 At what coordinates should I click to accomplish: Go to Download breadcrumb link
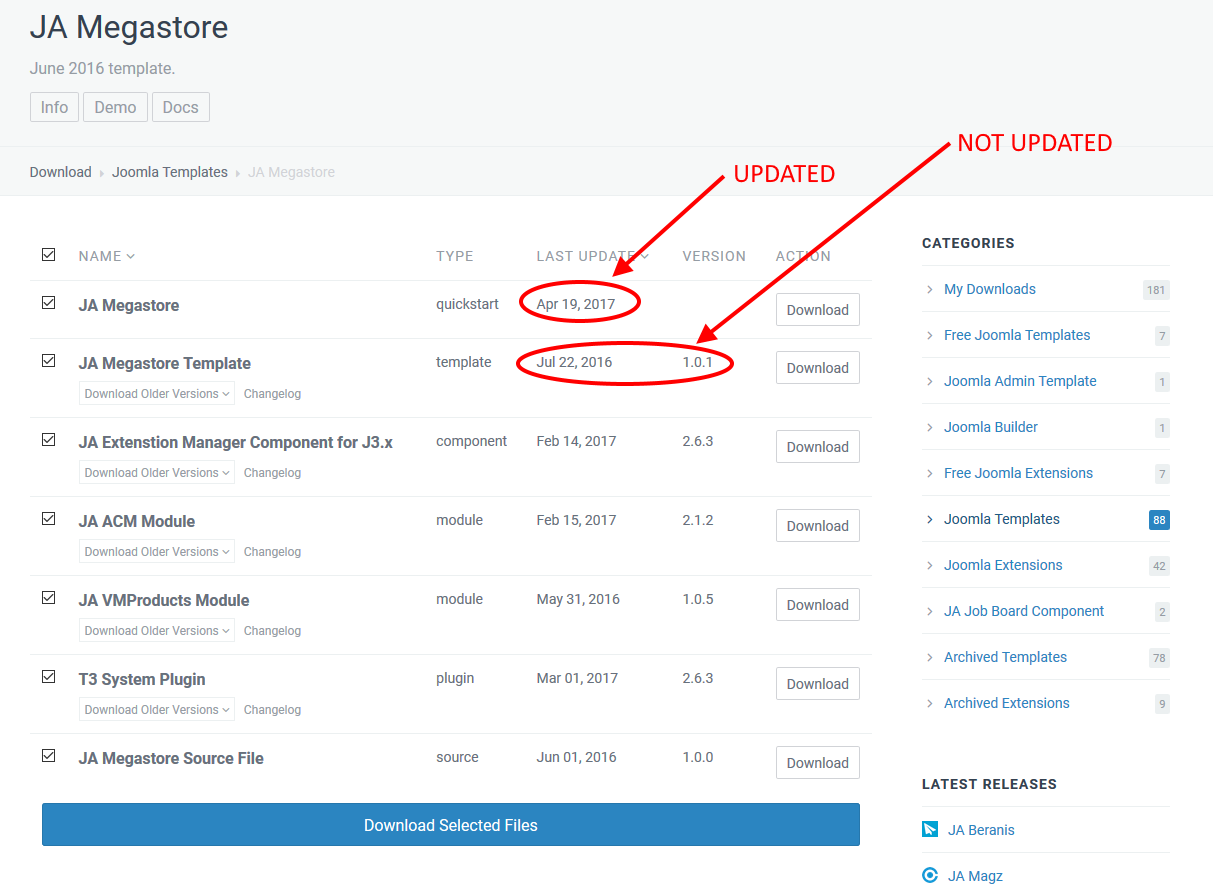(60, 172)
